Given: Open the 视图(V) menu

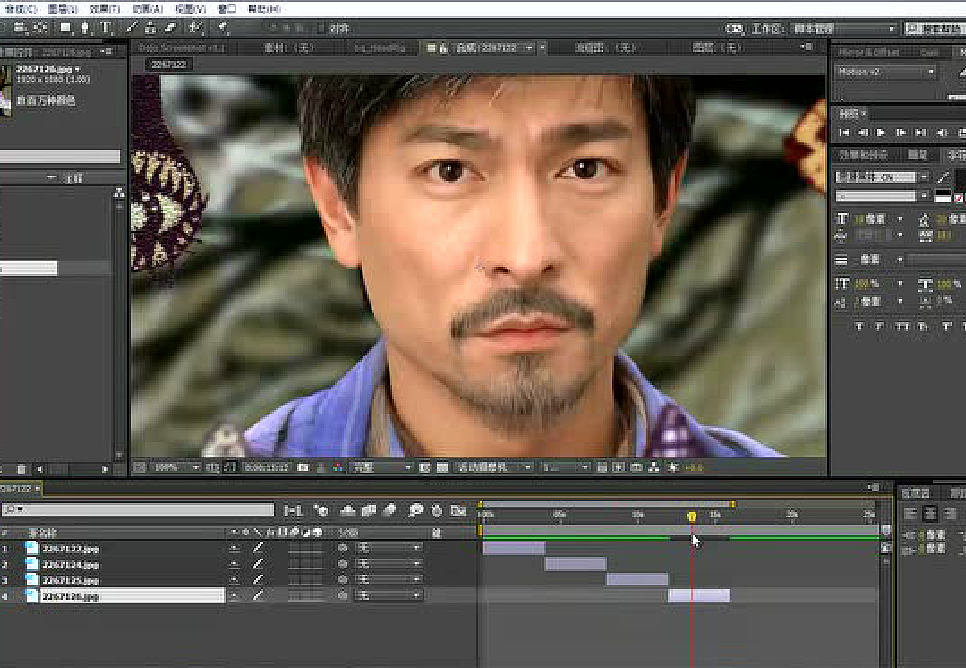Looking at the screenshot, I should click(190, 9).
